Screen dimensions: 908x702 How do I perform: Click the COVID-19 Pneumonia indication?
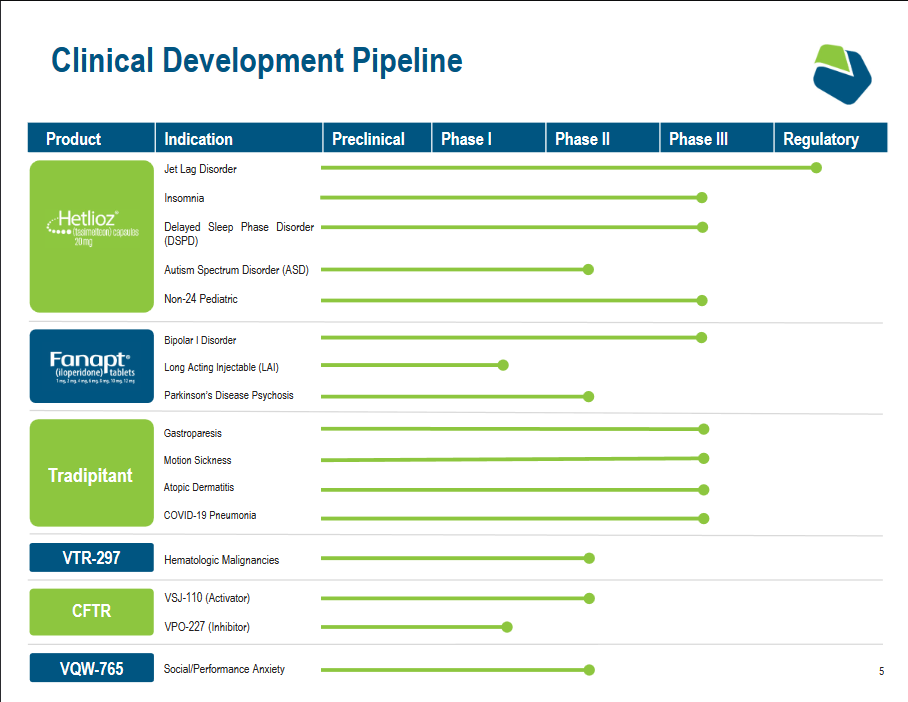click(x=210, y=515)
